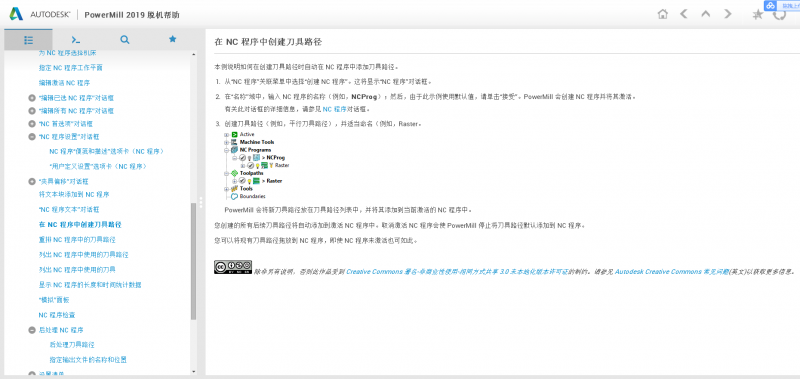Open the topic NC 程序检查
This screenshot has width=800, height=379.
pyautogui.click(x=57, y=315)
